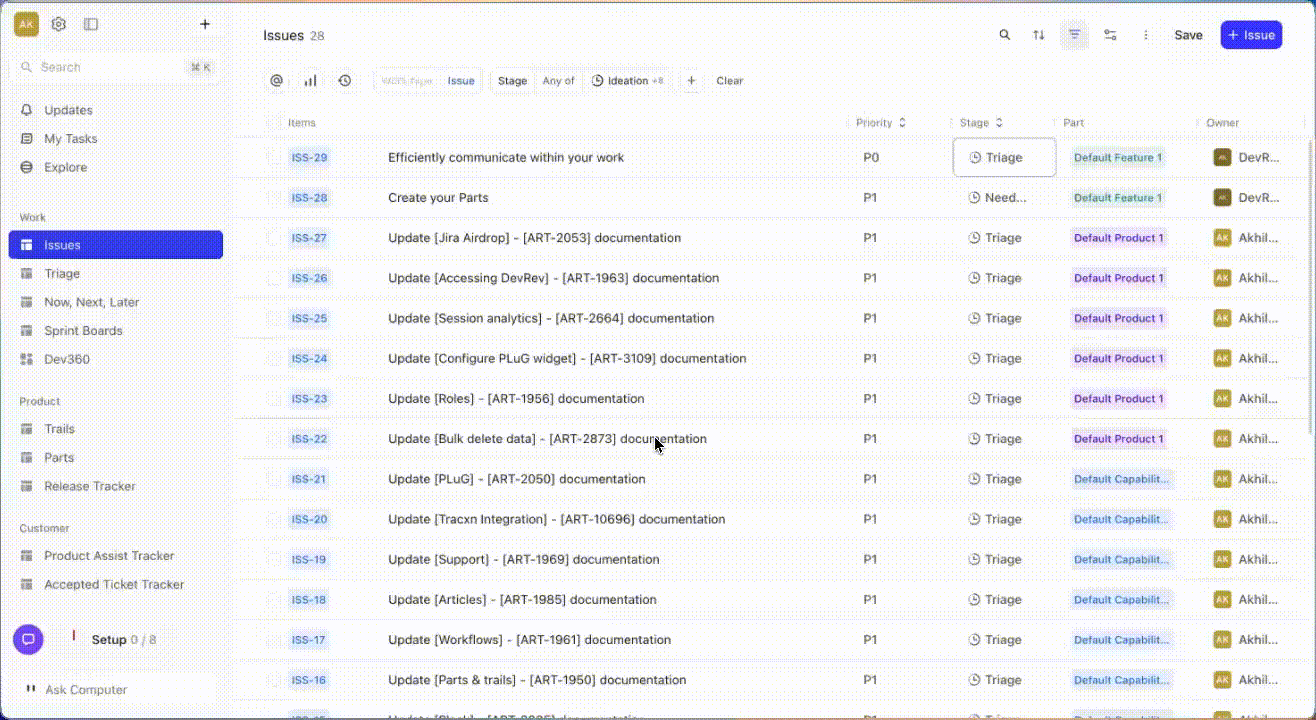The height and width of the screenshot is (720, 1316).
Task: Open the settings gear in the sidebar
Action: (59, 24)
